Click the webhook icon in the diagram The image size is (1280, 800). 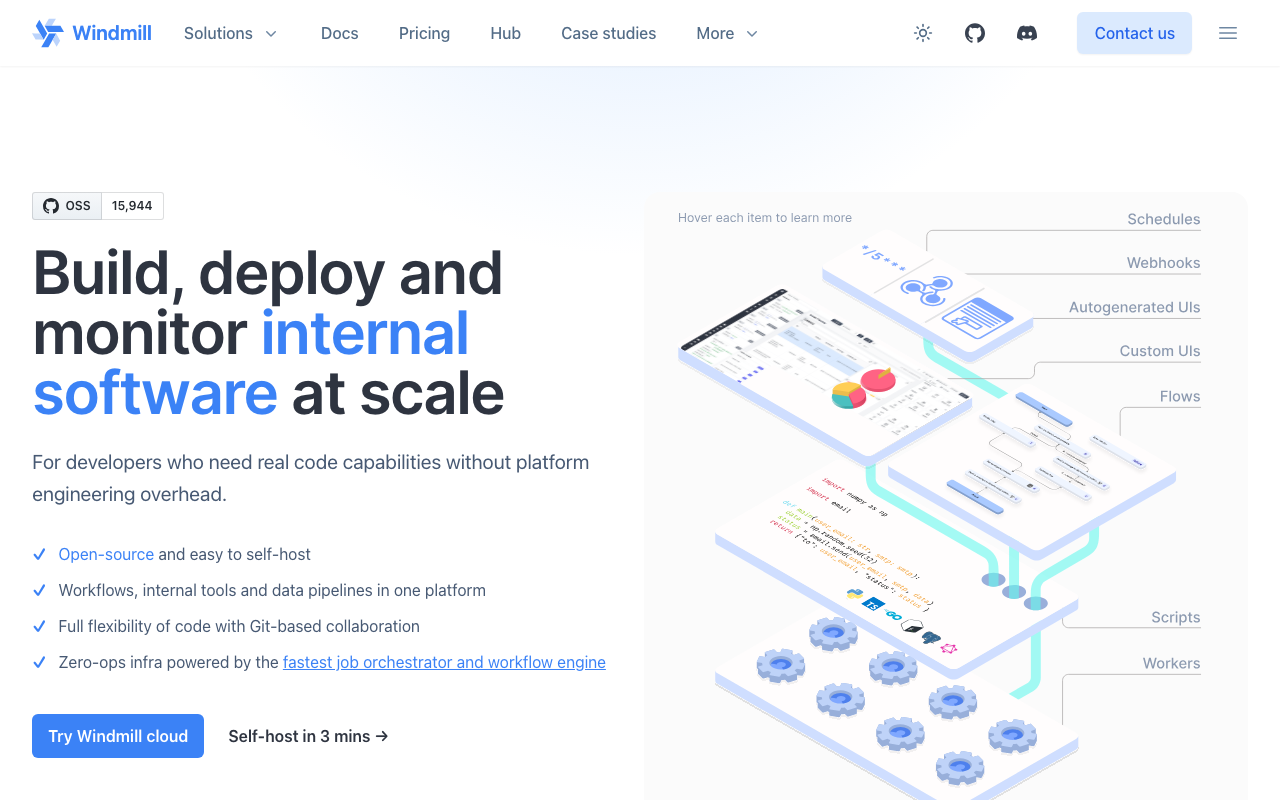pos(923,291)
